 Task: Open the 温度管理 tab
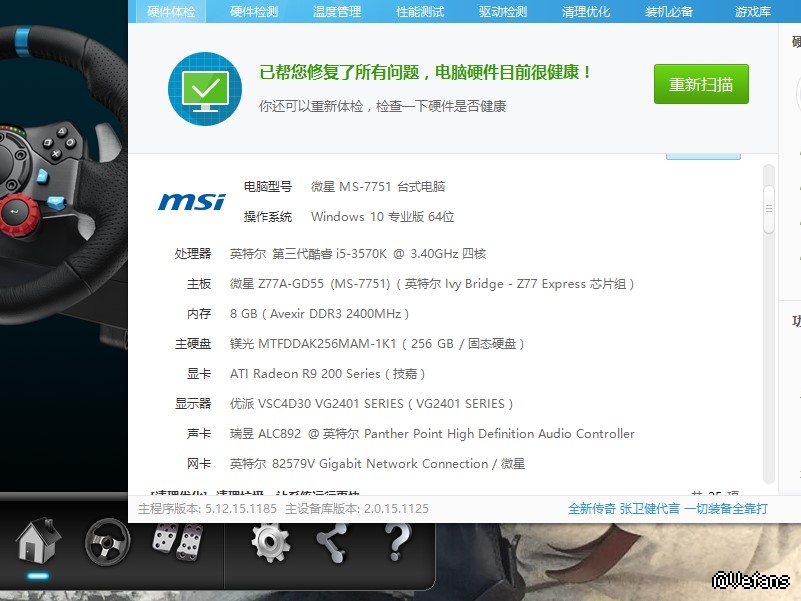coord(337,12)
